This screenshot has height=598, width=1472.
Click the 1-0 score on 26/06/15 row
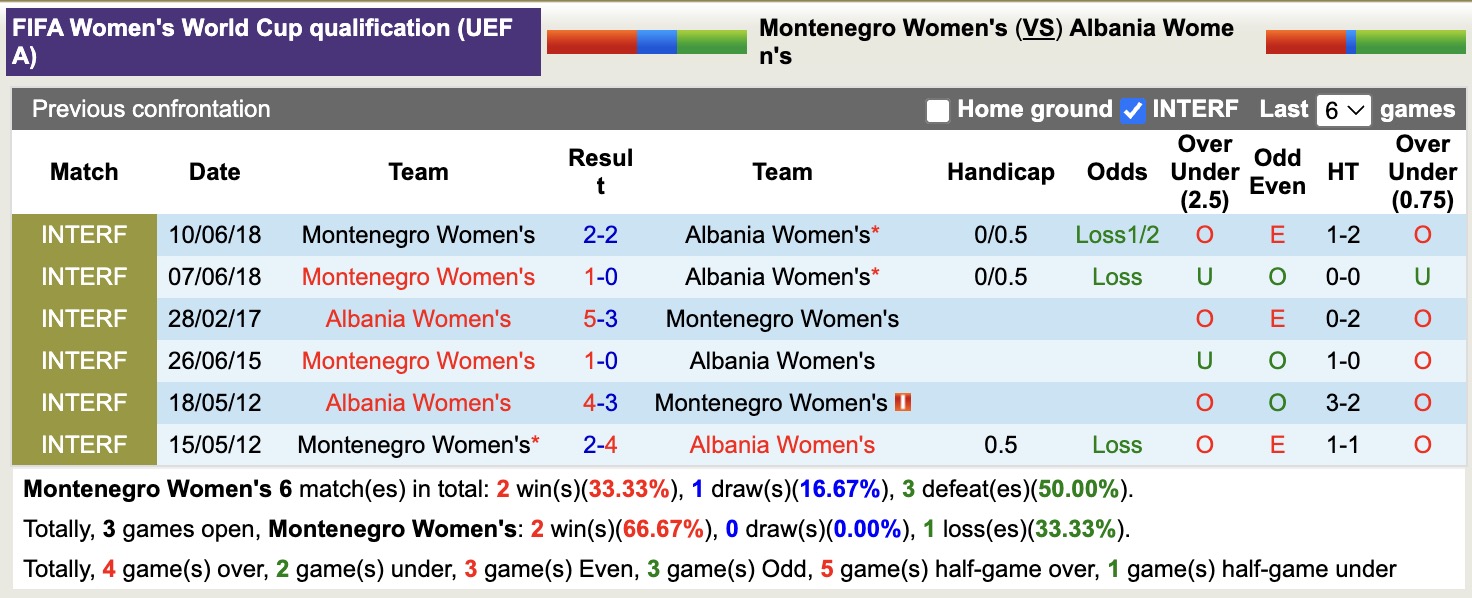point(600,361)
